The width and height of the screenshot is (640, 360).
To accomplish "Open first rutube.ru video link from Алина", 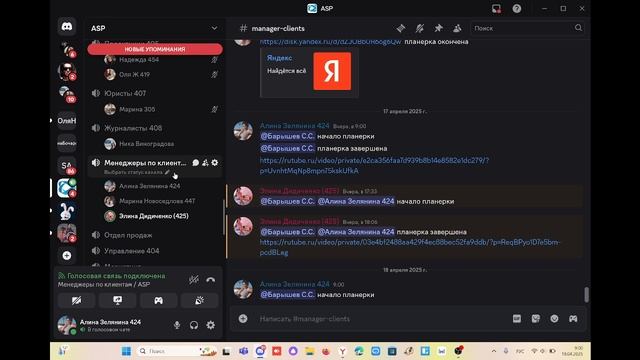I will tap(374, 165).
